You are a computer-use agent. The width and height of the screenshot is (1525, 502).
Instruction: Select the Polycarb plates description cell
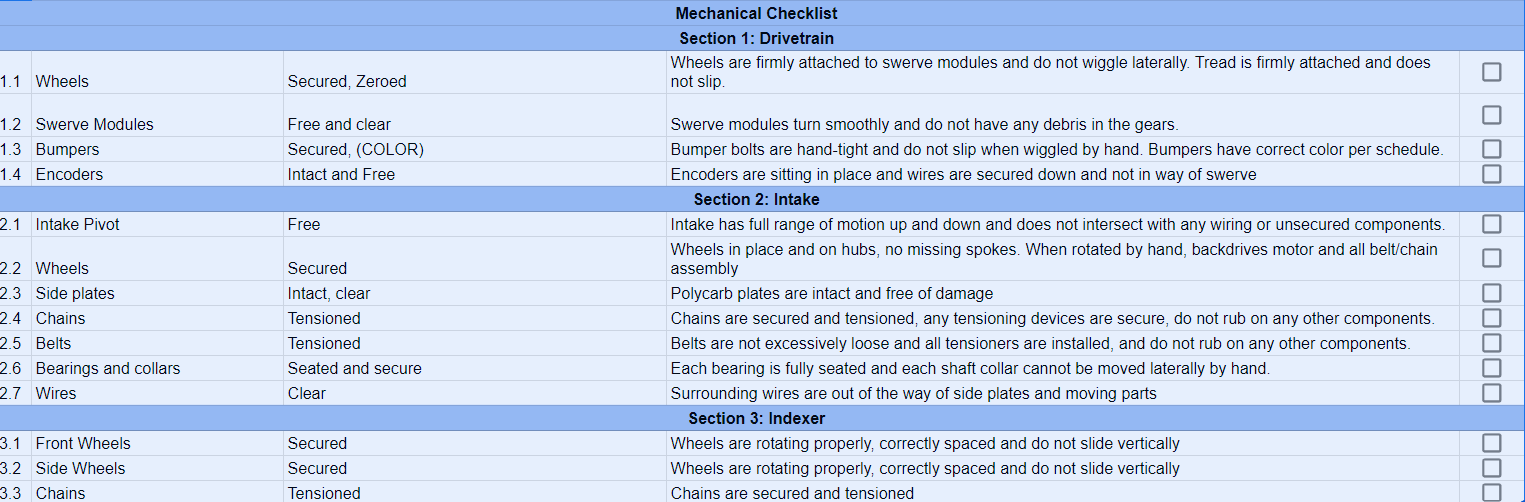(1063, 293)
